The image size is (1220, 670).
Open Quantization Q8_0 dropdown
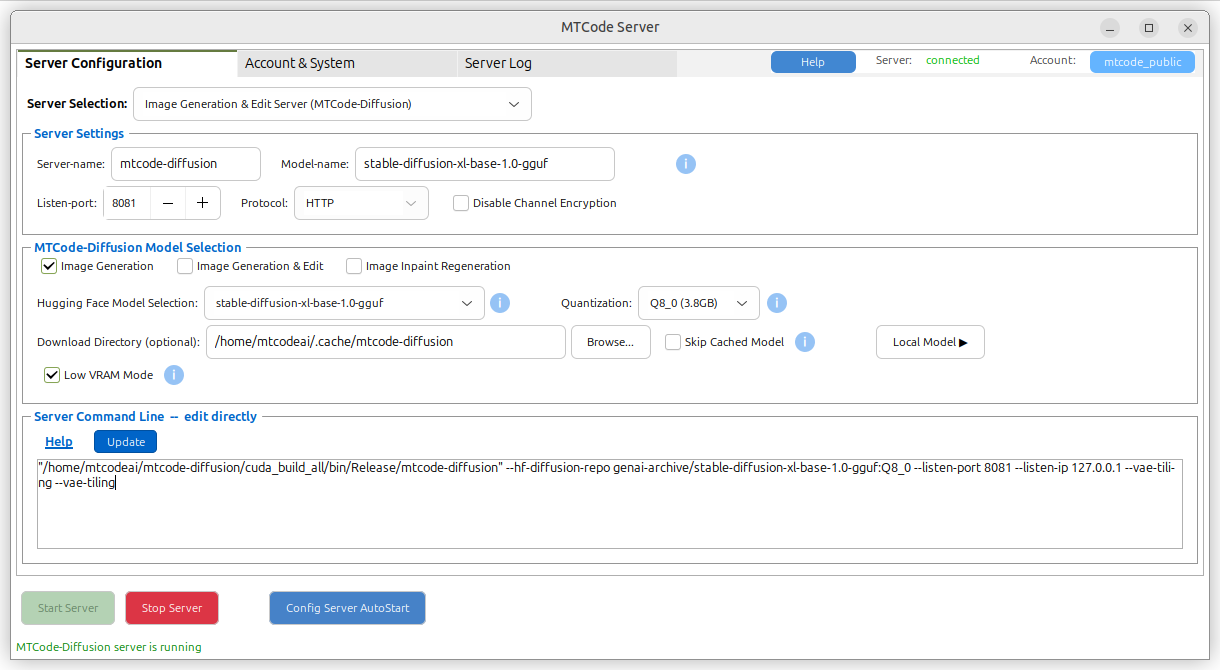pos(698,303)
